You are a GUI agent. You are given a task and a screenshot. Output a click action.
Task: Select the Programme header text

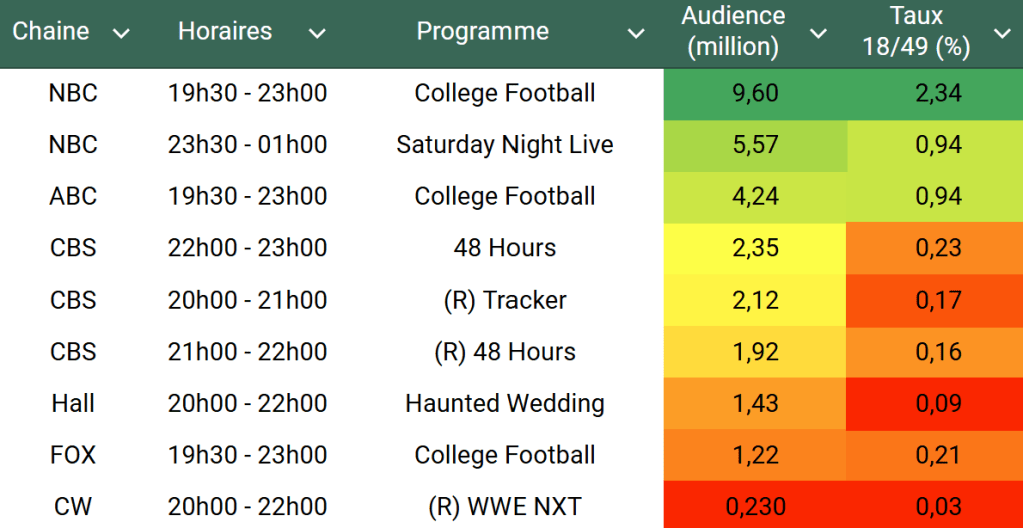click(482, 32)
